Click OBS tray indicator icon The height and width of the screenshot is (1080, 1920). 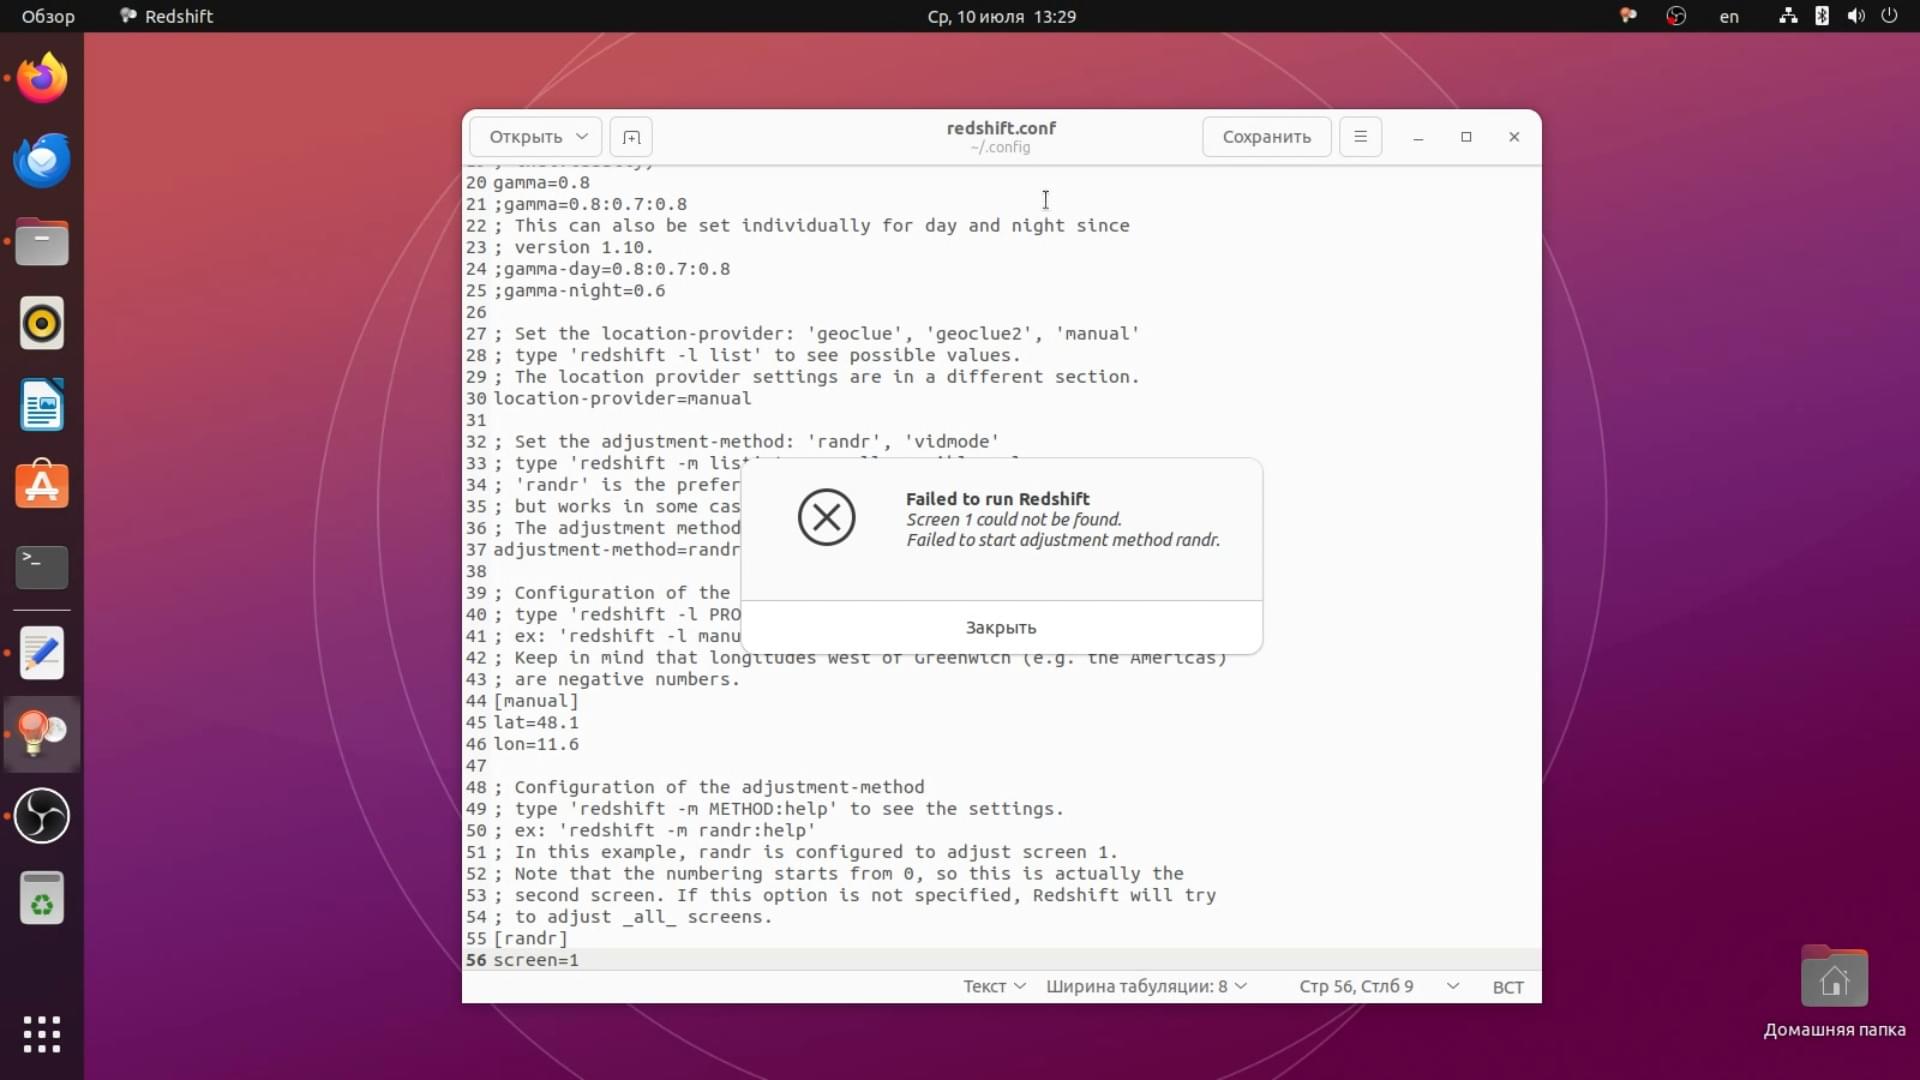point(1676,16)
